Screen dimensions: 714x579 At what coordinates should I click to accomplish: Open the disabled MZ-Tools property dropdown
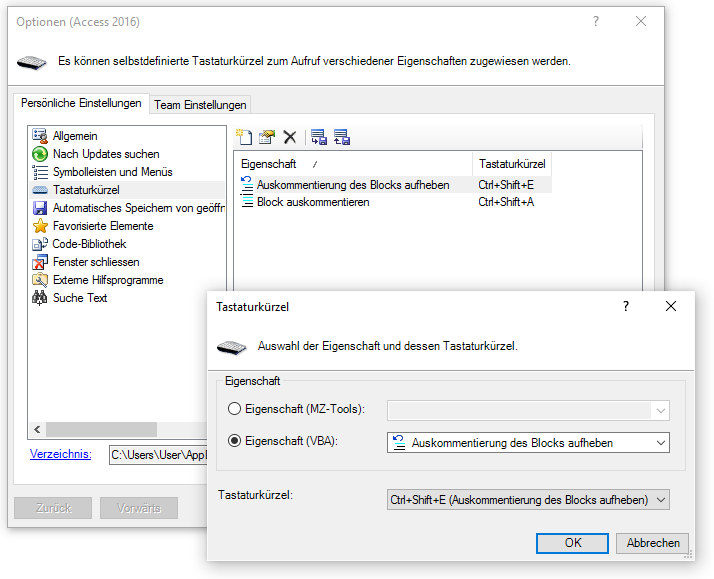528,411
